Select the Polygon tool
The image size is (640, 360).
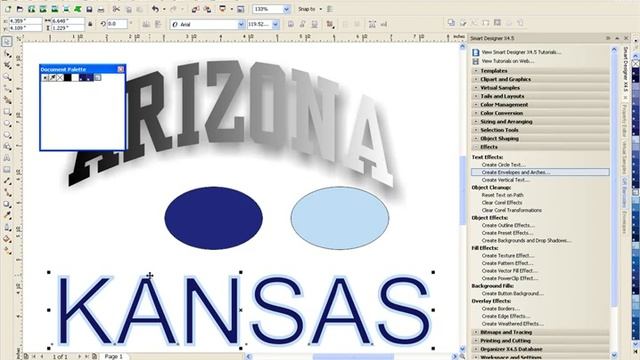click(7, 135)
